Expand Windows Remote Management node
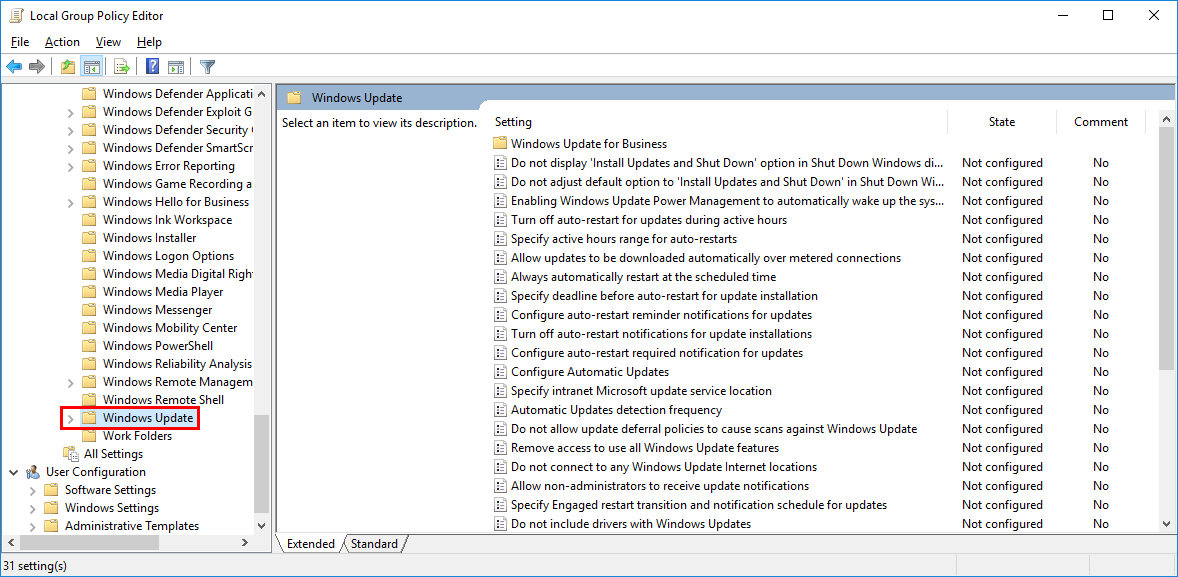1178x577 pixels. point(70,382)
